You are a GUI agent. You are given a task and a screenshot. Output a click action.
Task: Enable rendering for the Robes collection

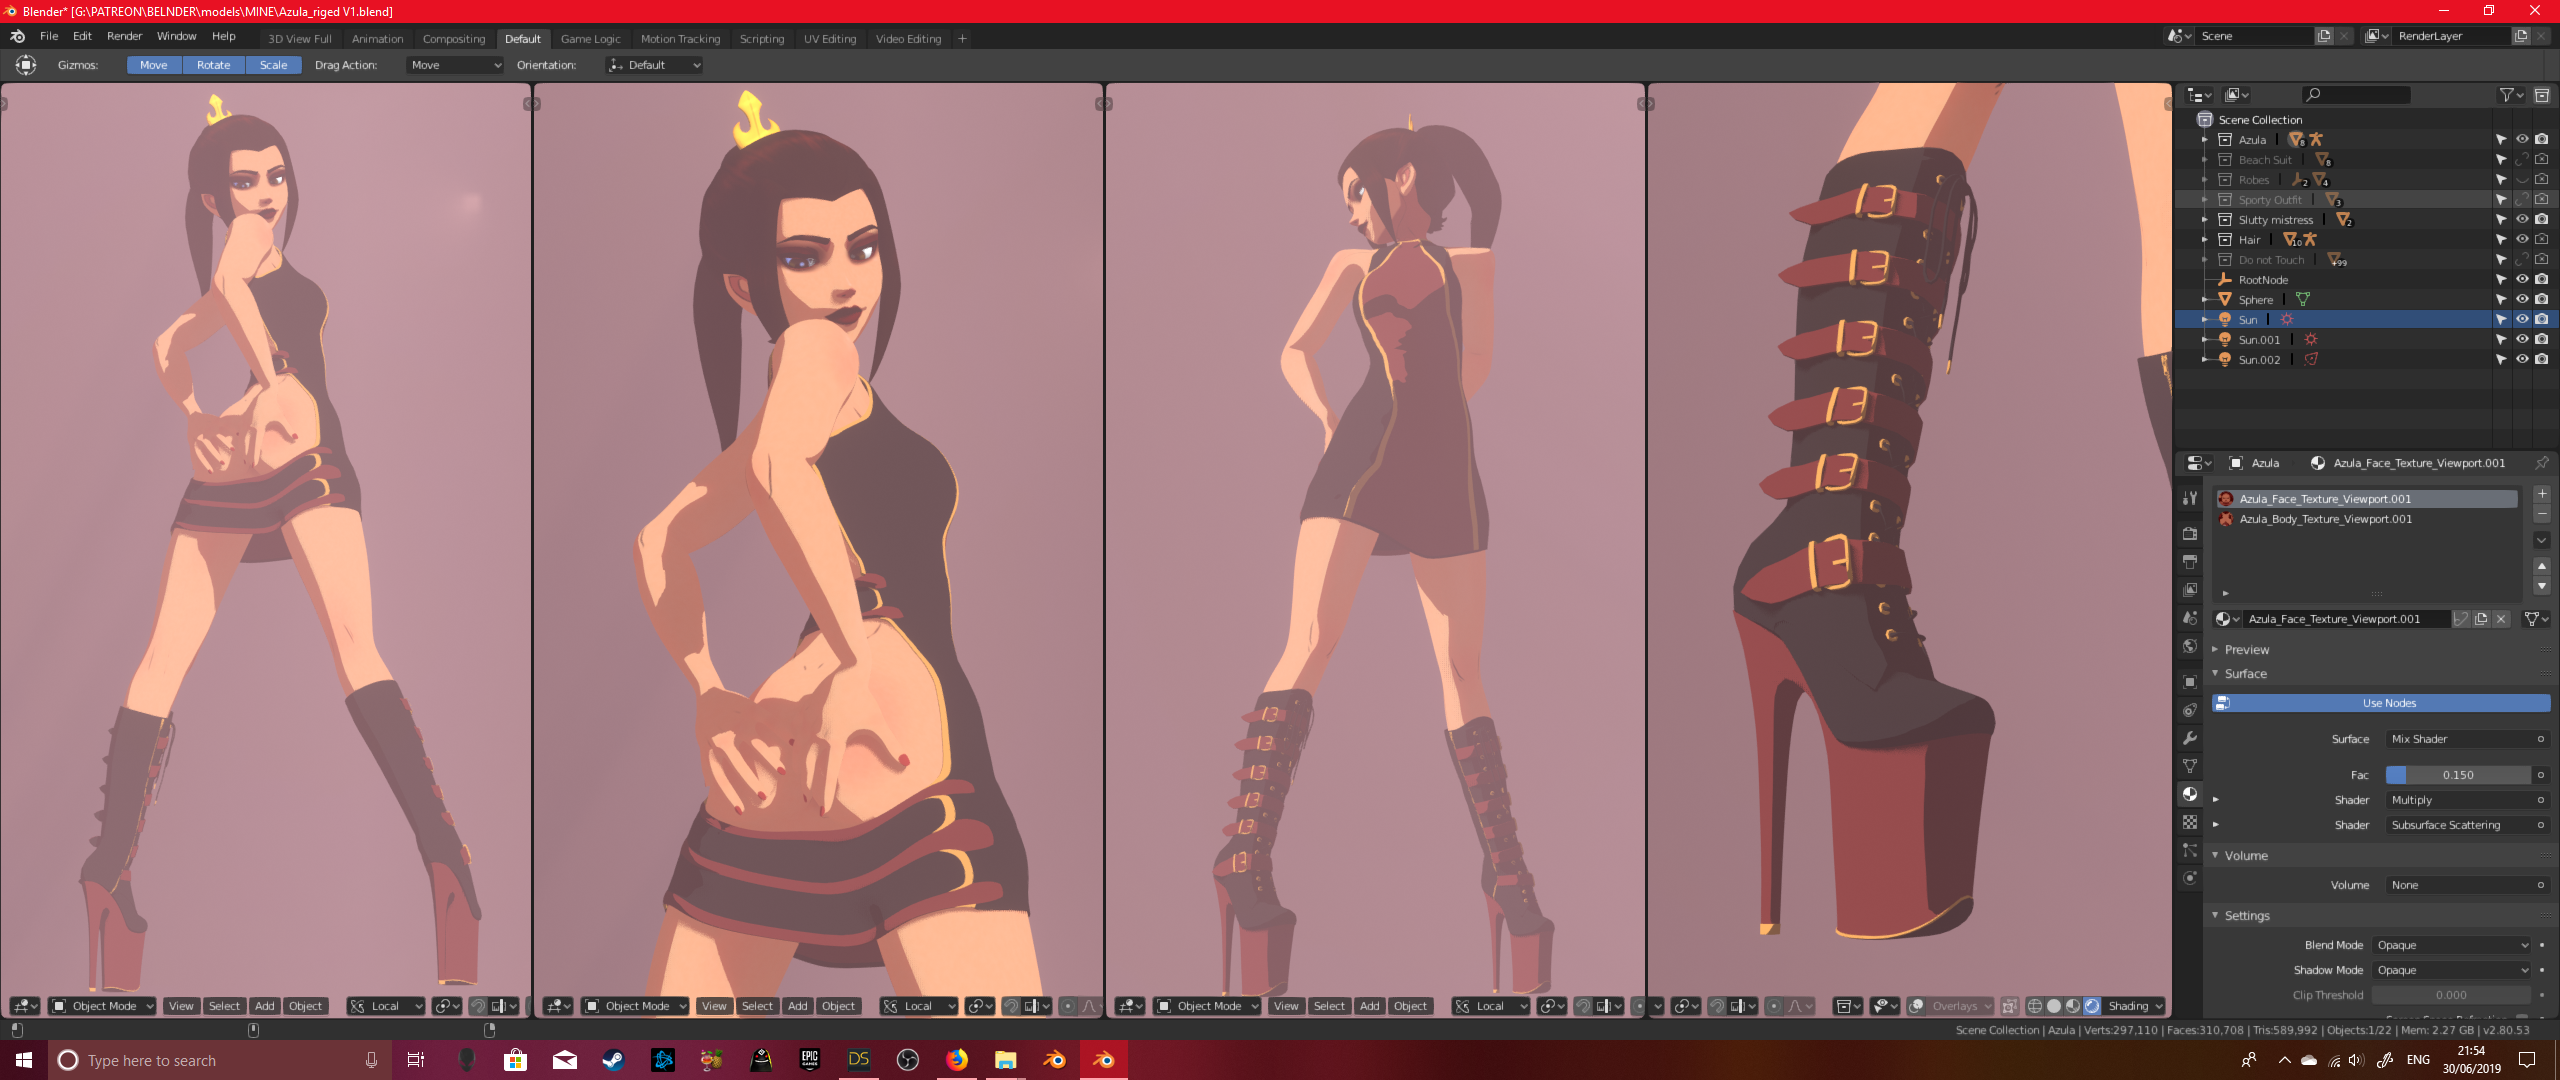pos(2541,180)
